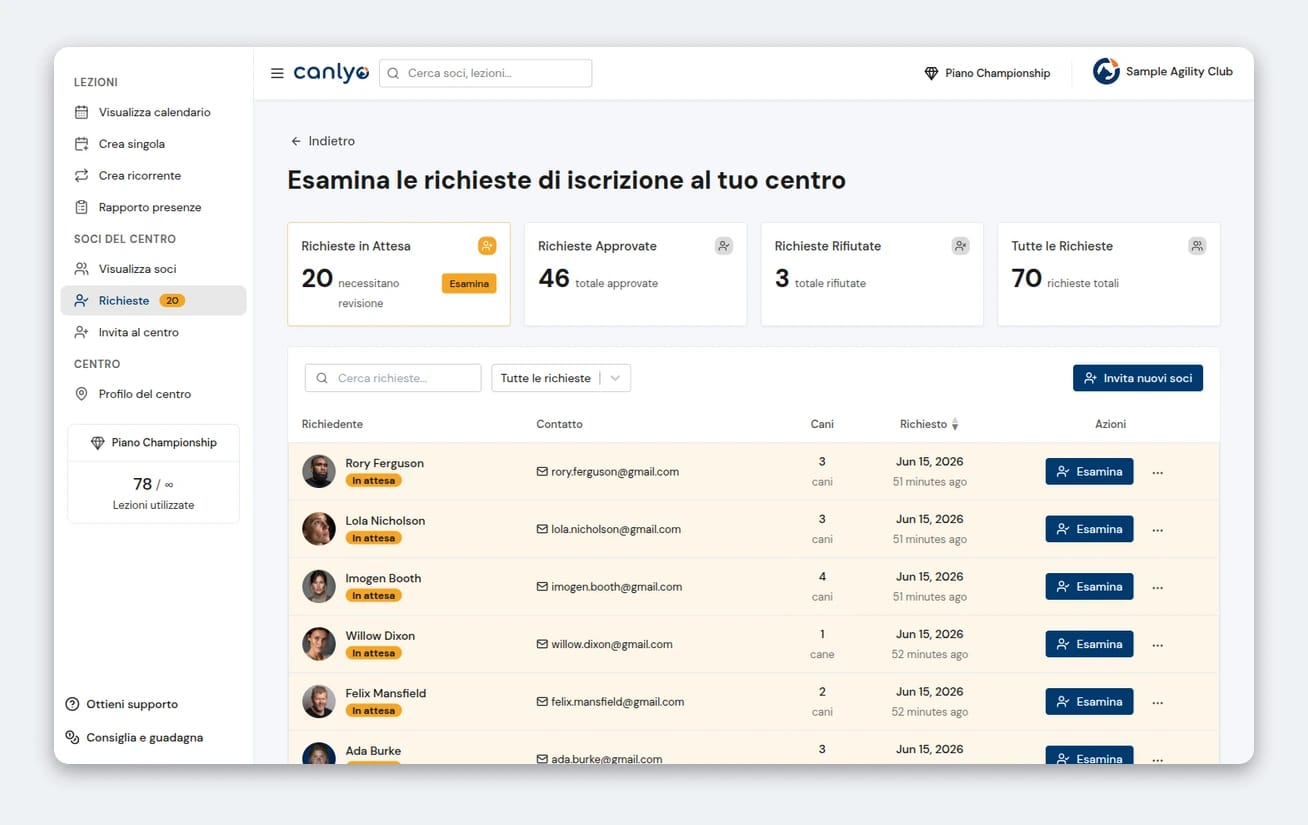
Task: Click email imogen.booth@gmail.com
Action: click(x=617, y=587)
